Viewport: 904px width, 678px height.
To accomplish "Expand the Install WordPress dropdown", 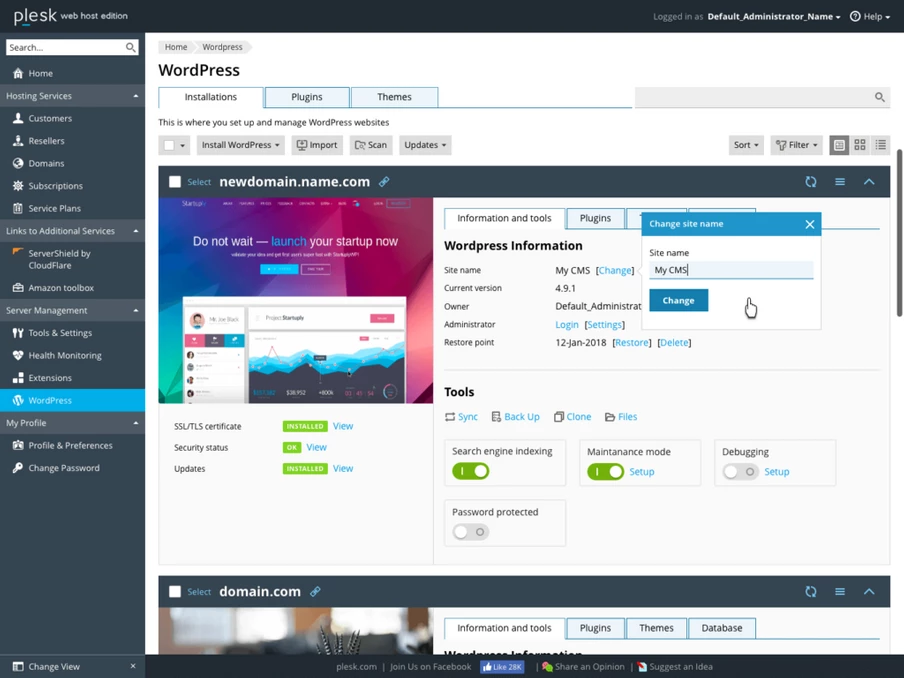I will click(x=240, y=145).
